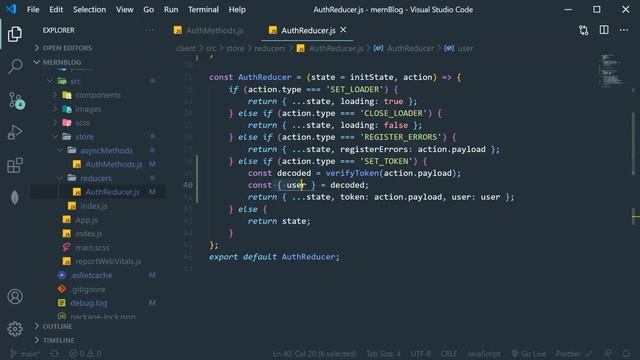Open the View menu

tap(124, 9)
